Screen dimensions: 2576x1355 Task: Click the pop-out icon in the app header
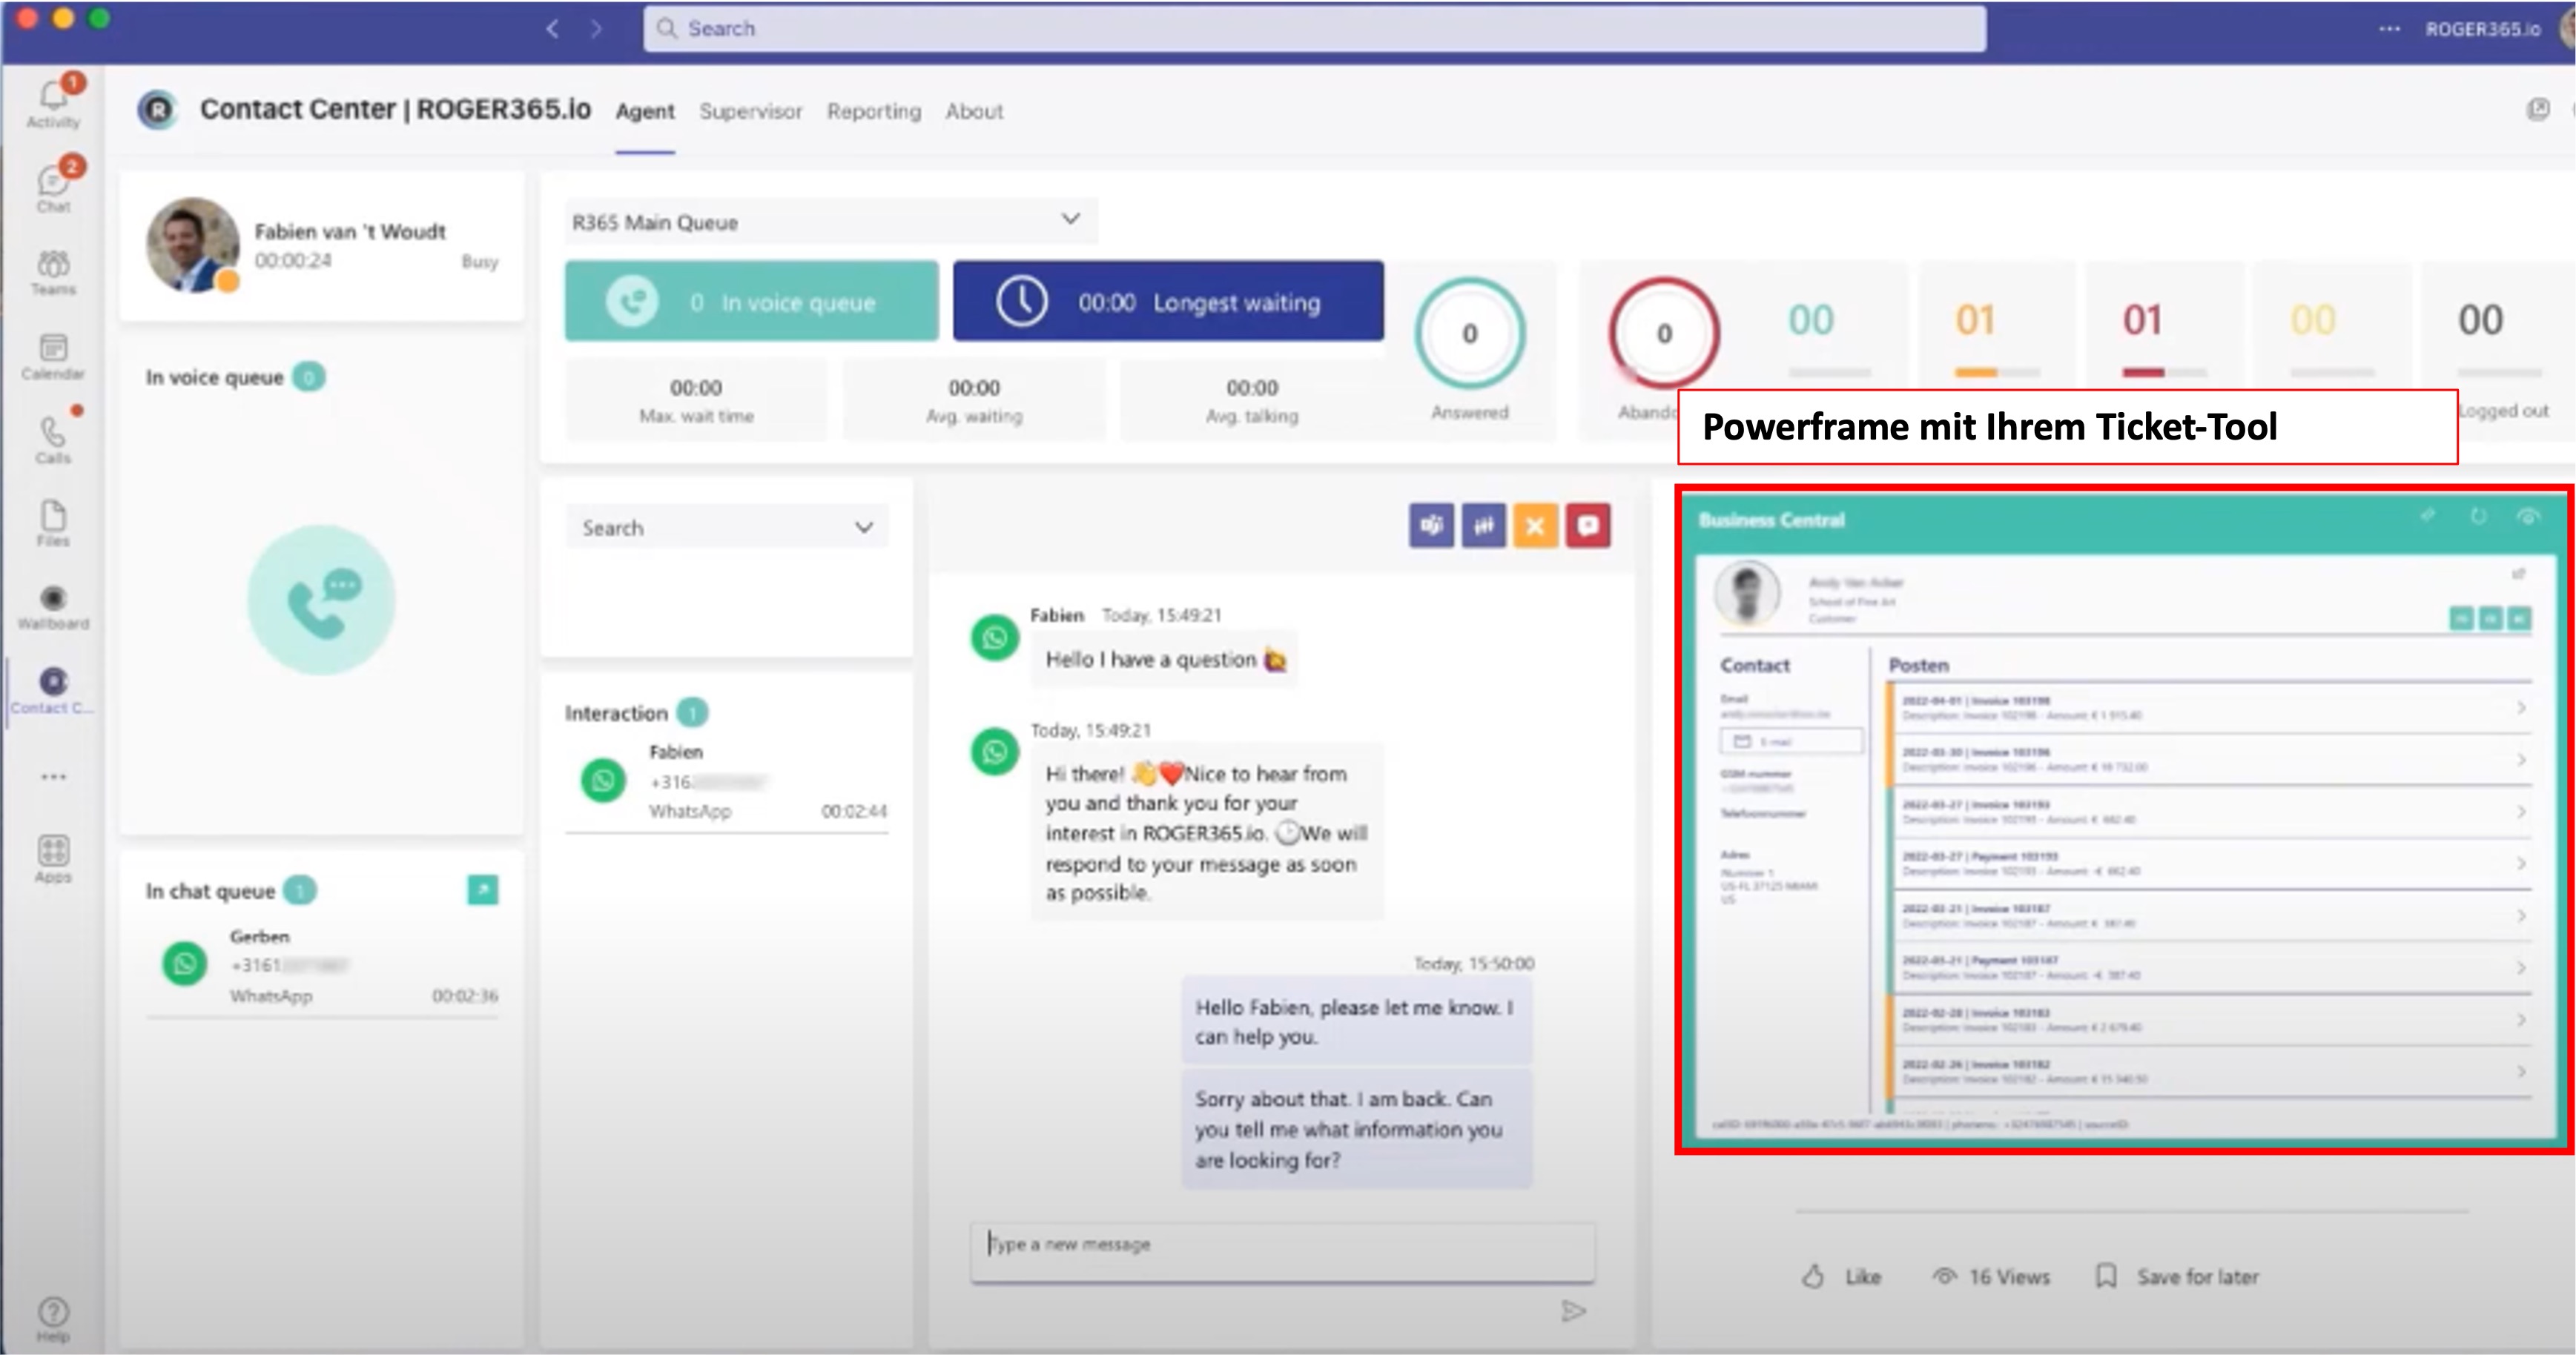(x=2538, y=109)
